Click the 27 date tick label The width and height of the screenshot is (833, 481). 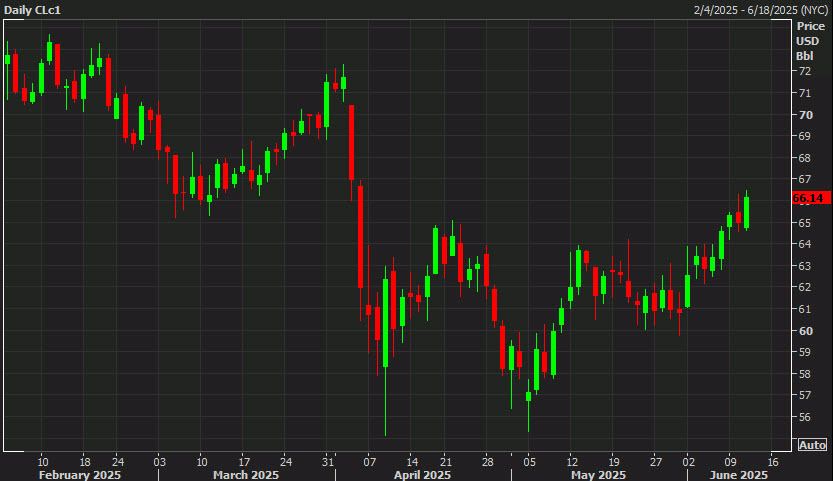click(x=656, y=461)
